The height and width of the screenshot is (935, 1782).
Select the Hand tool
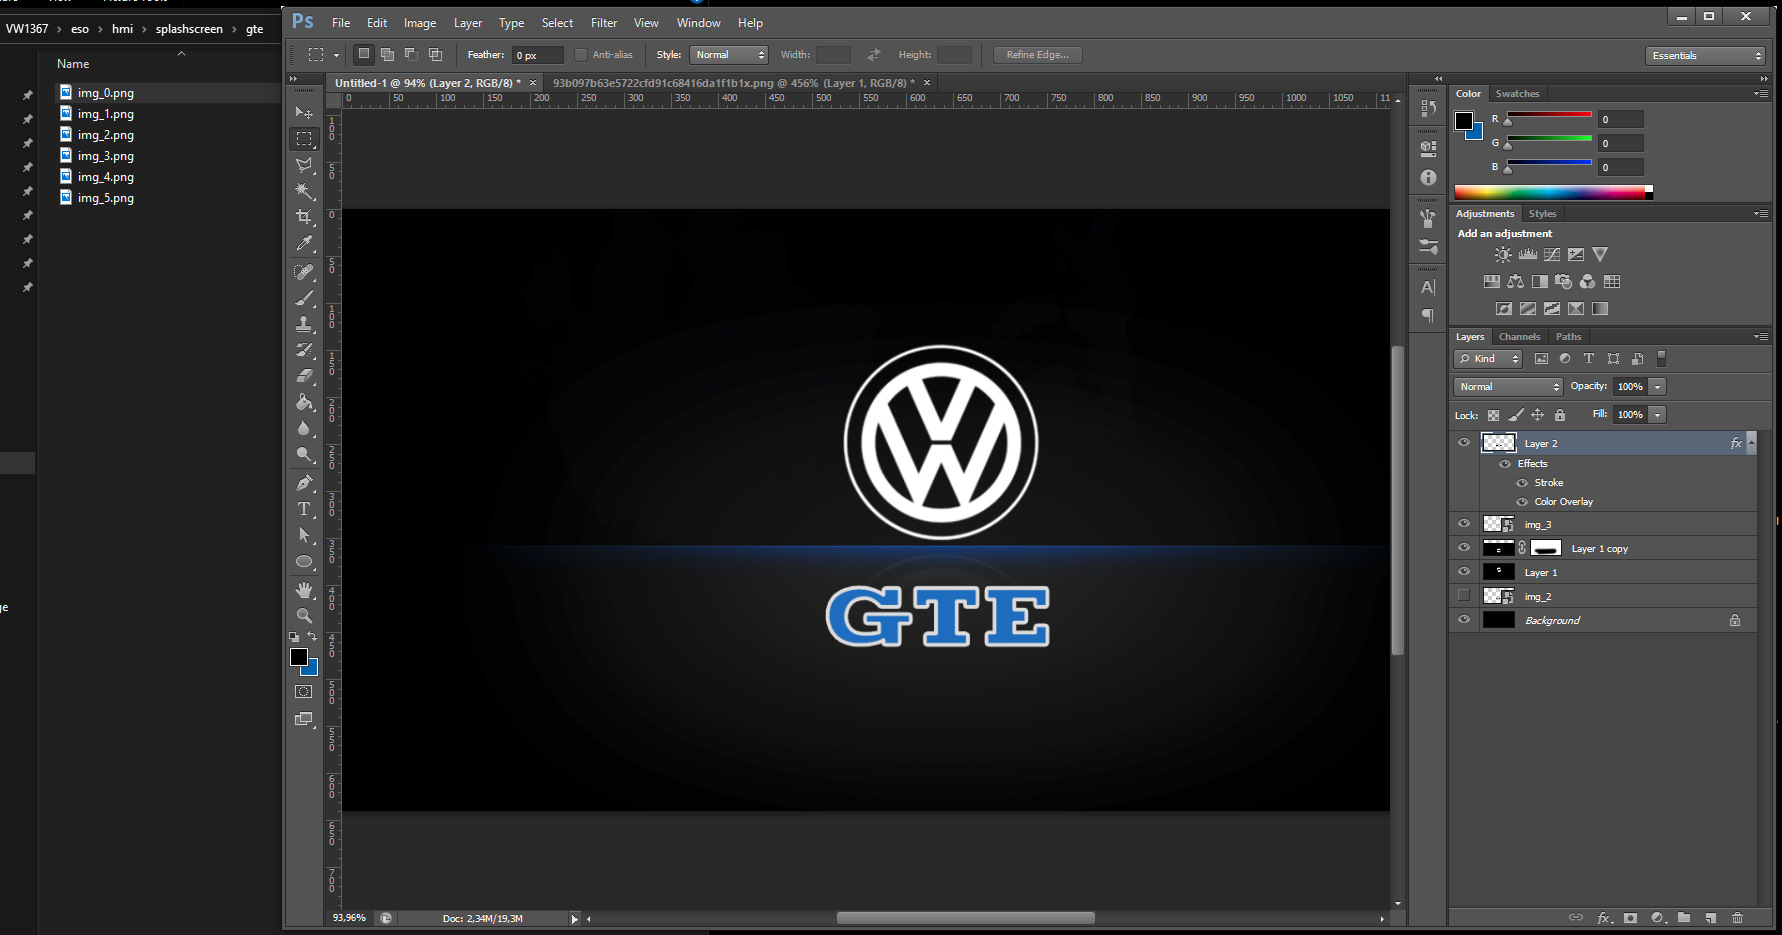pos(305,589)
